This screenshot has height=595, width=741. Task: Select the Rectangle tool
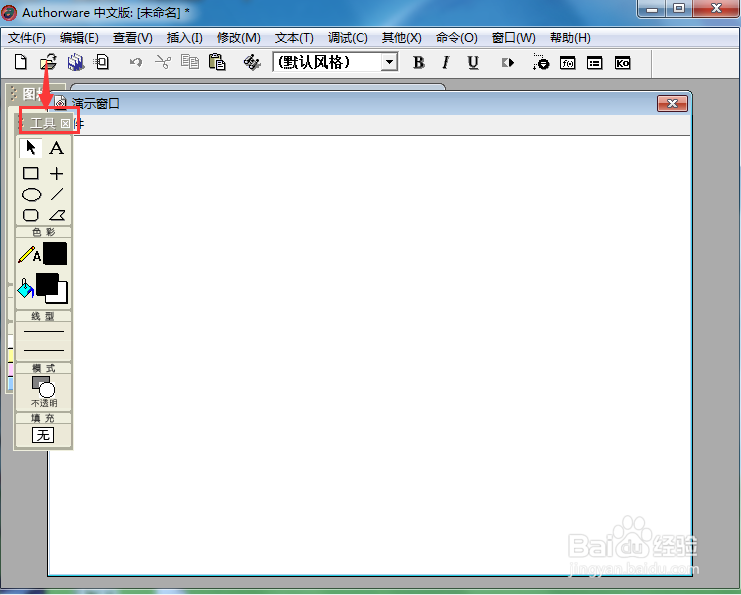click(31, 173)
